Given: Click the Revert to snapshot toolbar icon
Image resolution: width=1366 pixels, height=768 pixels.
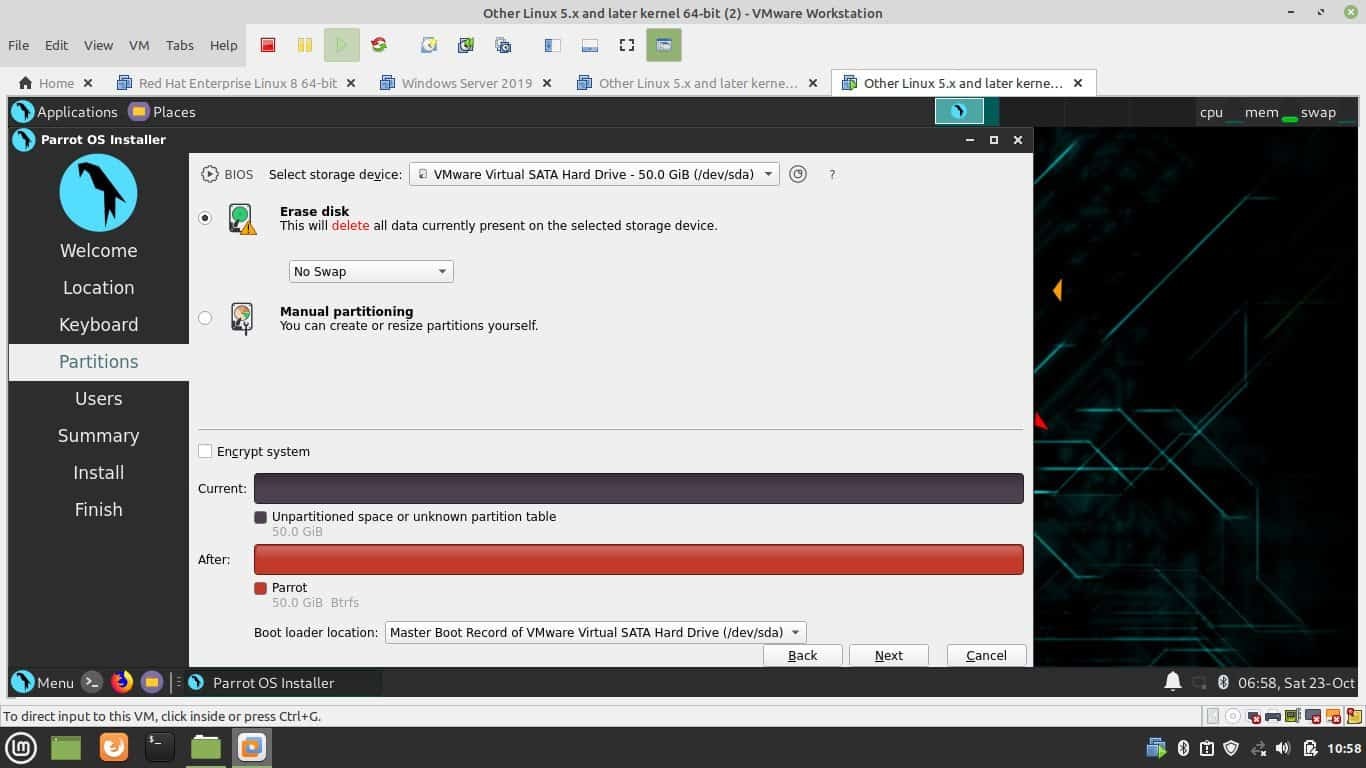Looking at the screenshot, I should click(x=466, y=45).
